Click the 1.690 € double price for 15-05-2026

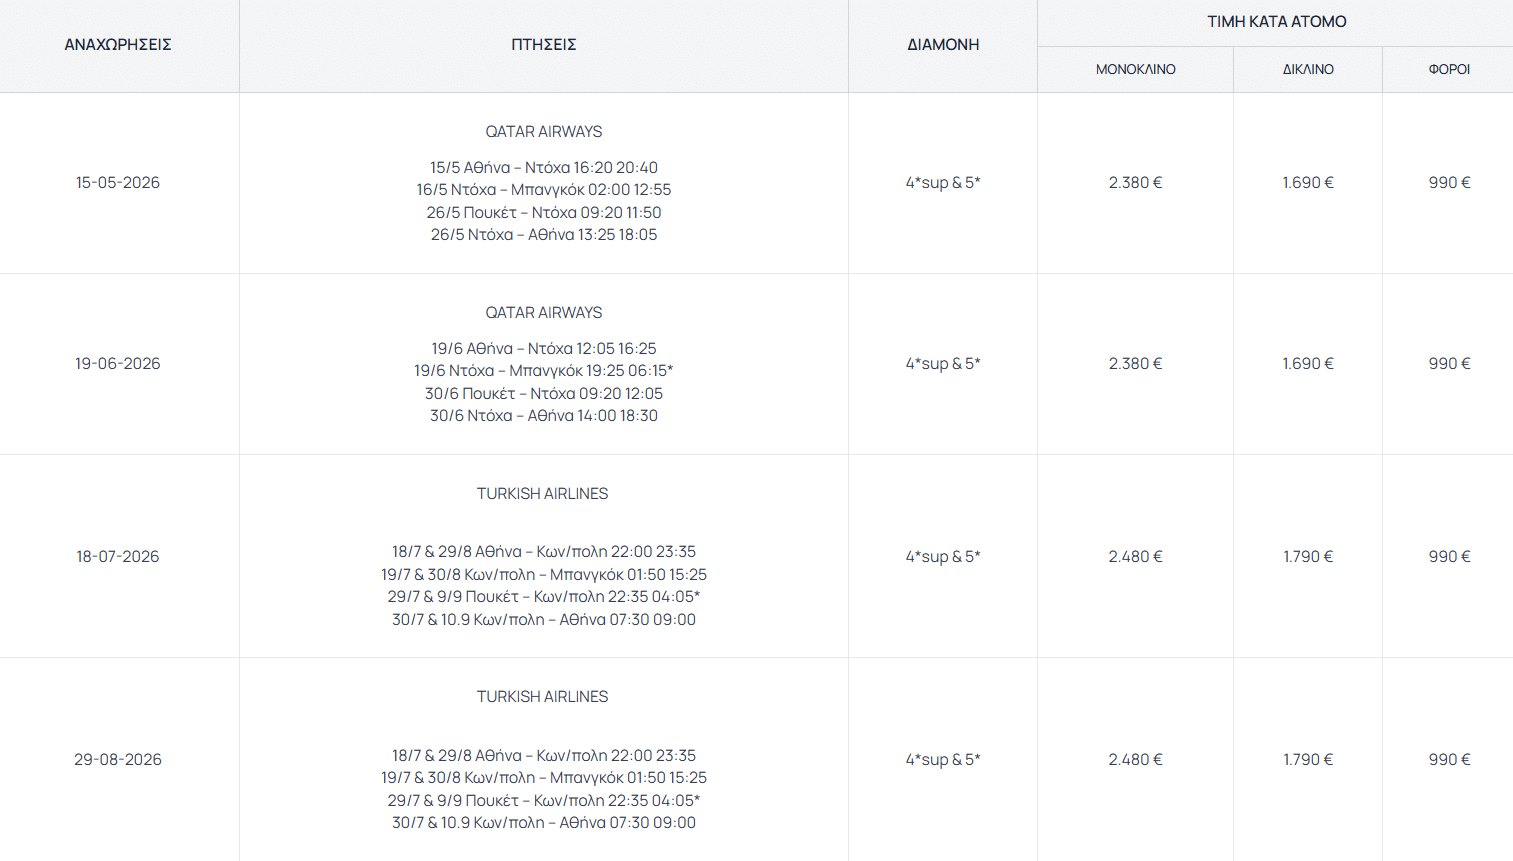[x=1308, y=183]
